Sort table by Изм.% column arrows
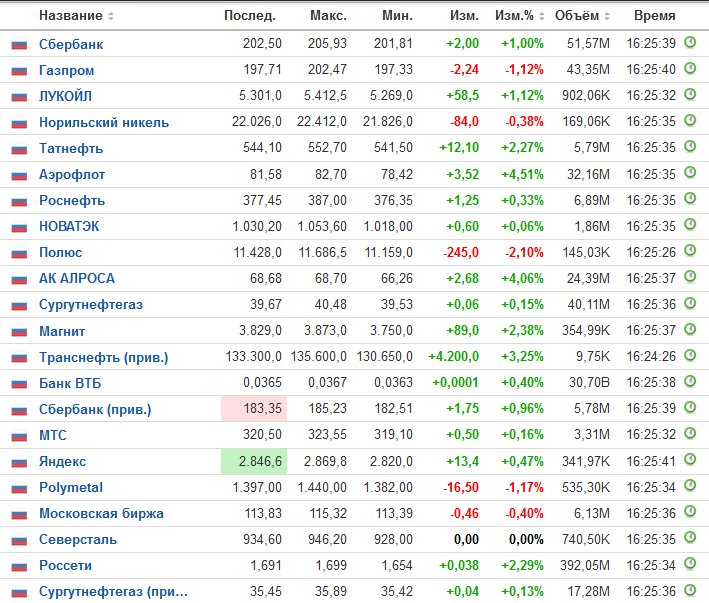The height and width of the screenshot is (603, 709). pos(542,16)
